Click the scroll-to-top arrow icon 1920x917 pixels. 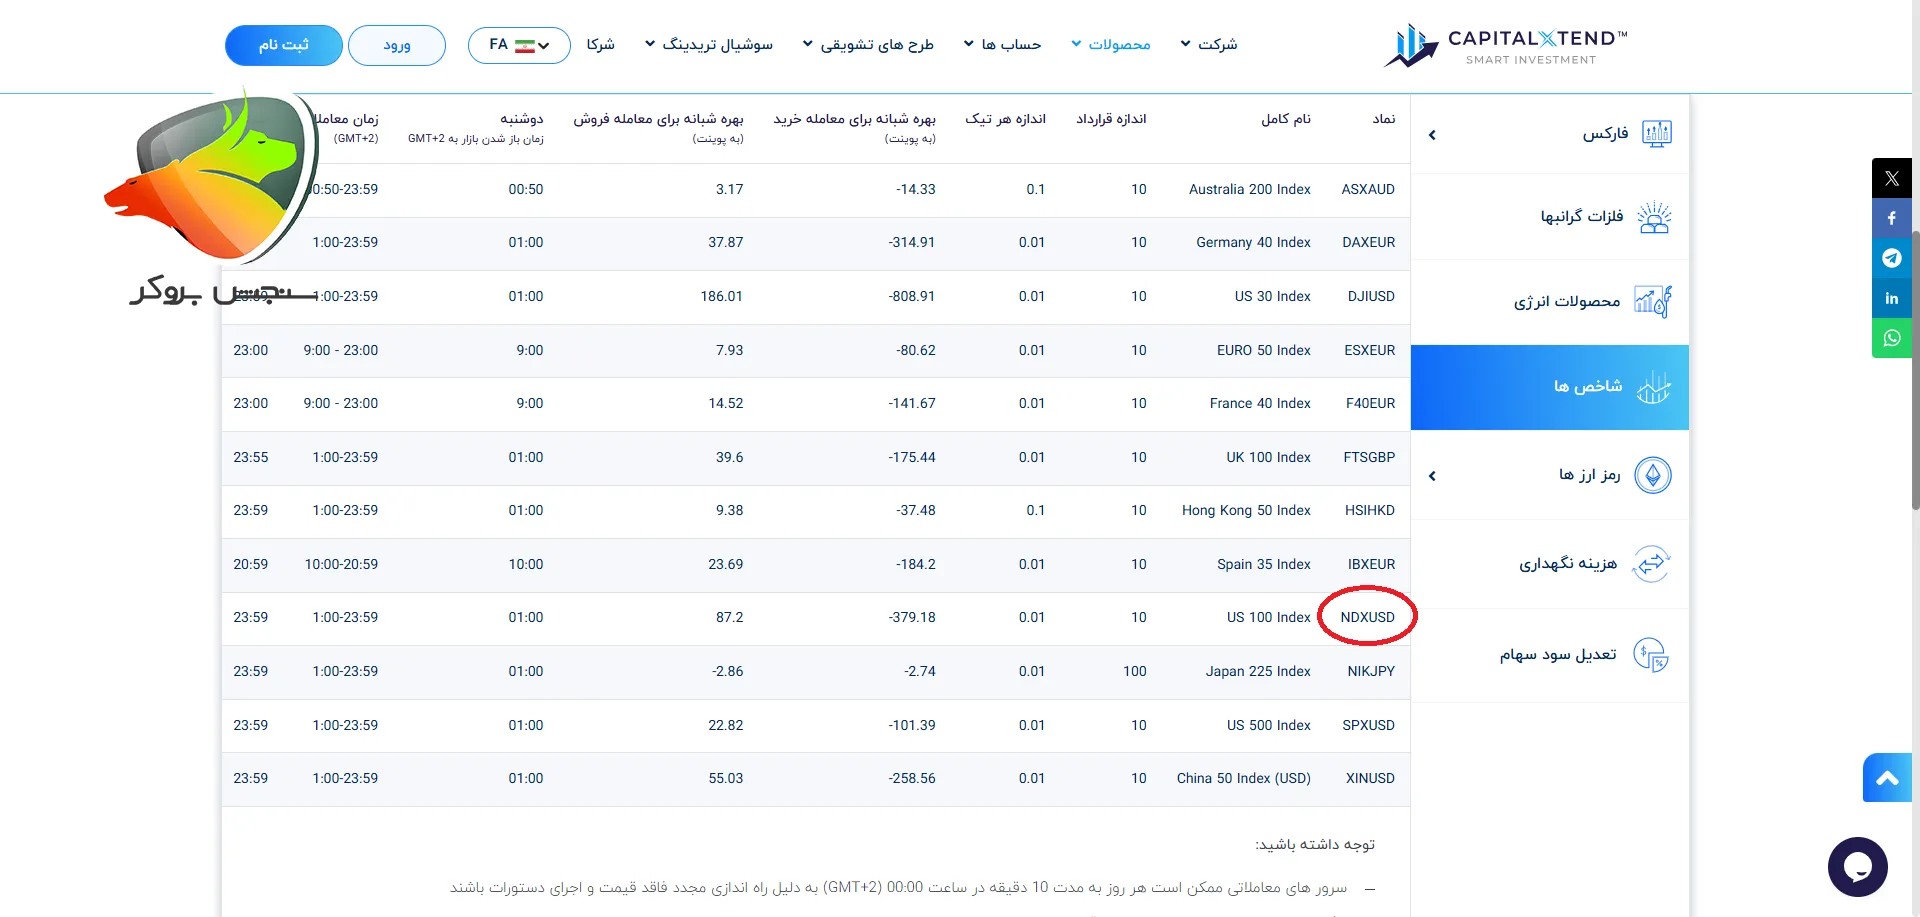[x=1887, y=778]
